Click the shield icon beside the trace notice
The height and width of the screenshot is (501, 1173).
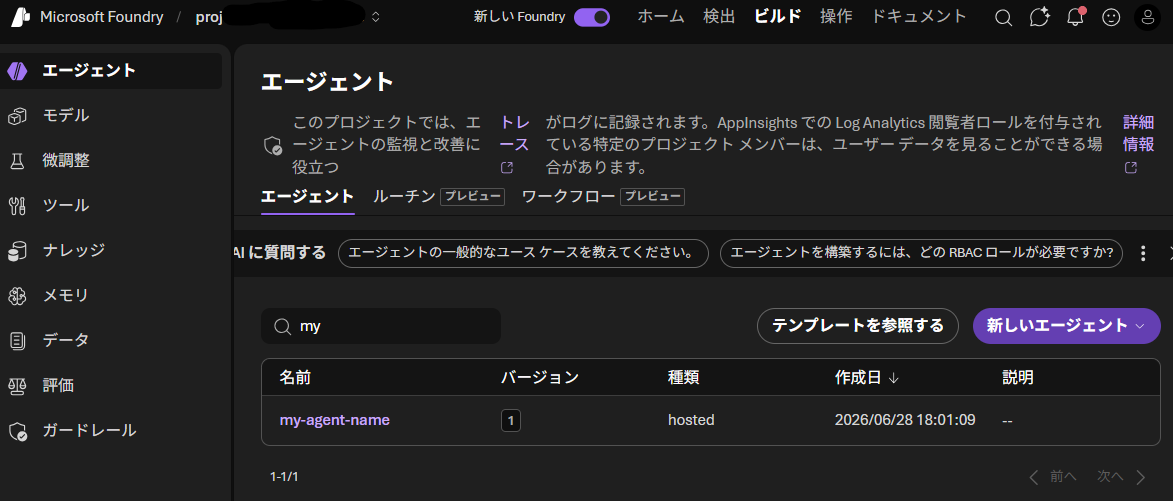pyautogui.click(x=273, y=145)
